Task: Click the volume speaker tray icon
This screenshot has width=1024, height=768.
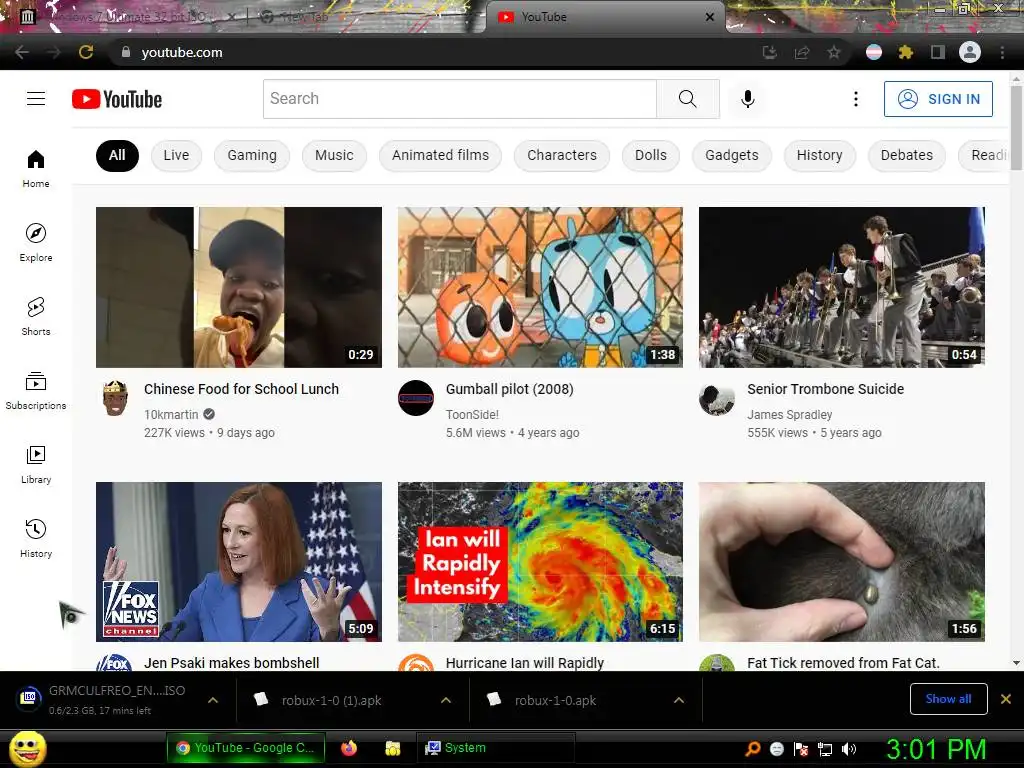Action: pos(848,749)
